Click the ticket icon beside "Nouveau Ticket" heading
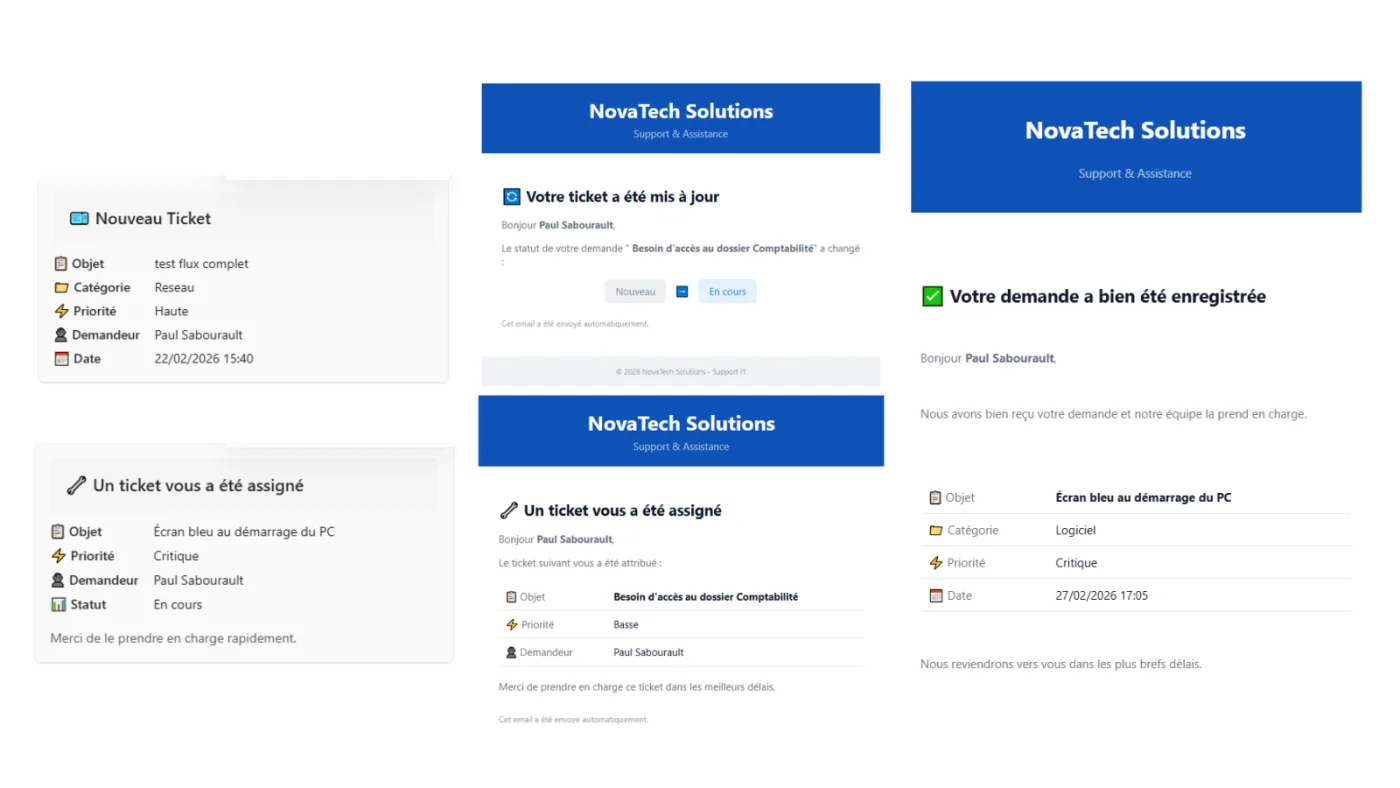Screen dimensions: 1400x788 (x=79, y=219)
